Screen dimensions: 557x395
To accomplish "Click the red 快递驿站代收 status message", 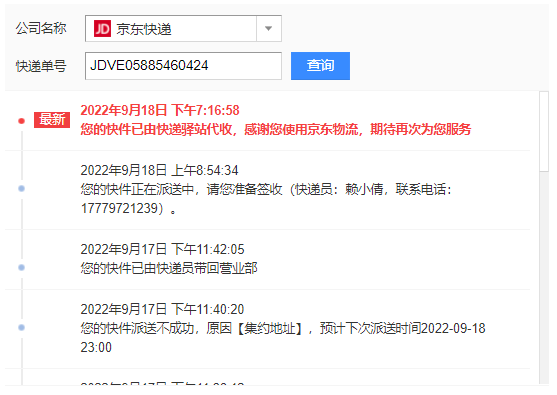I will click(276, 129).
